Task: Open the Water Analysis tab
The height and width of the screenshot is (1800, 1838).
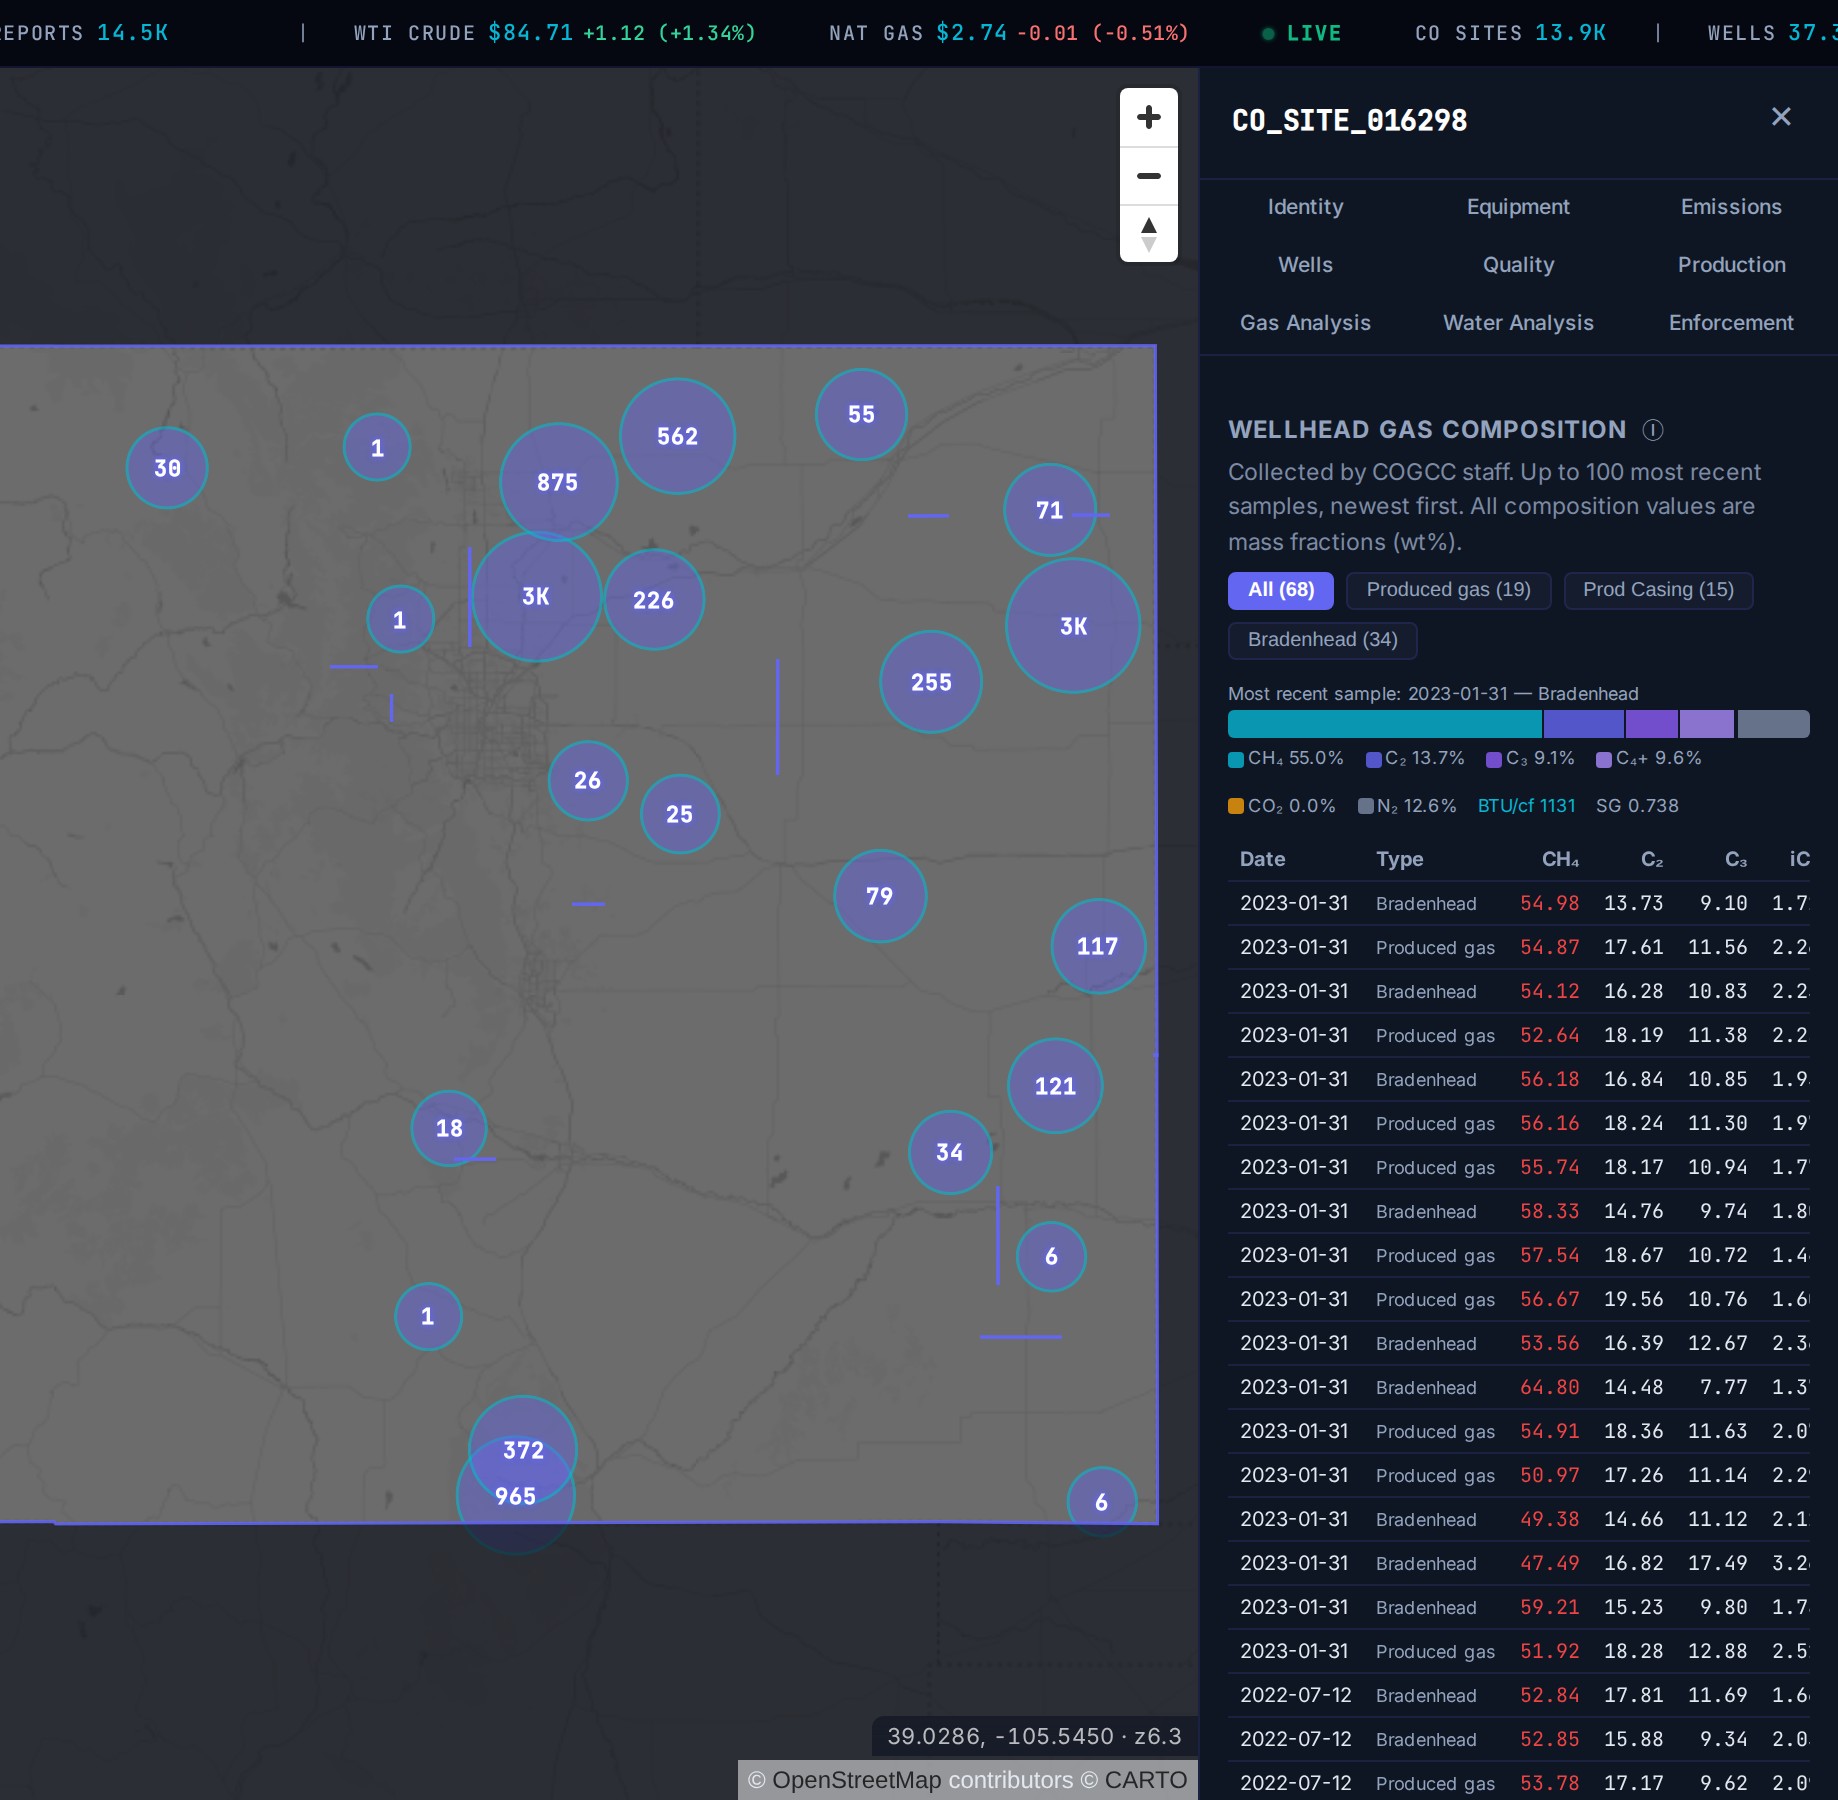Action: pos(1518,323)
